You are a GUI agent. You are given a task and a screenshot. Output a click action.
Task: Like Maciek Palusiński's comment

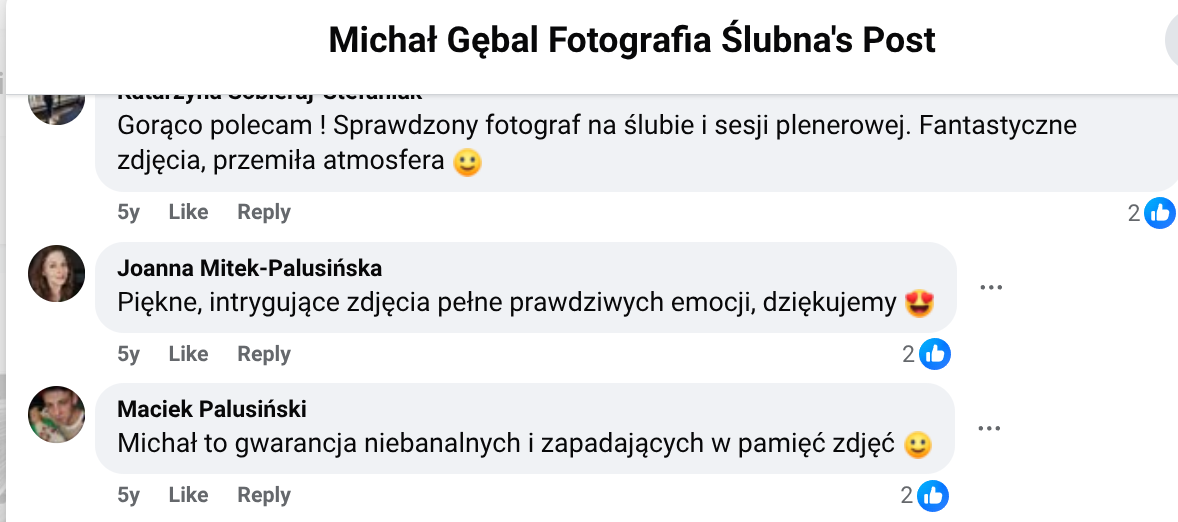[188, 495]
